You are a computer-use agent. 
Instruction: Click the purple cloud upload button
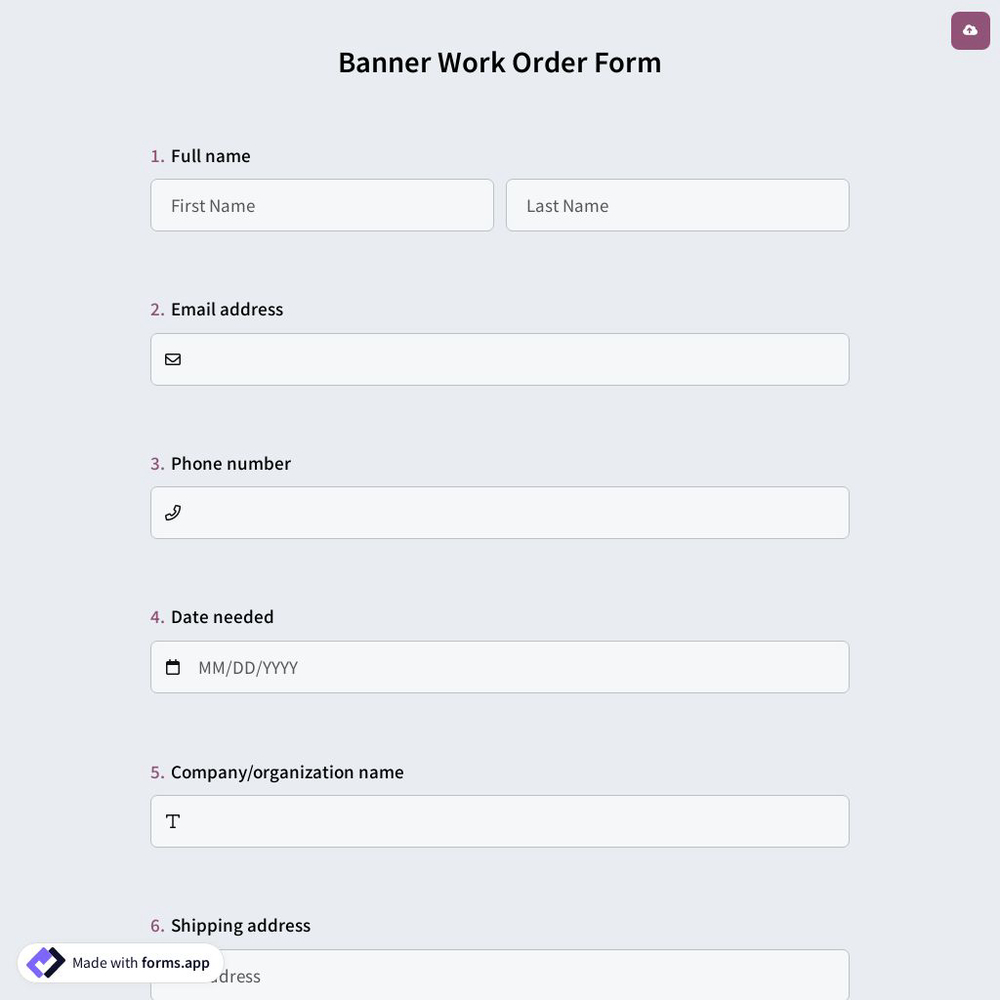[969, 28]
